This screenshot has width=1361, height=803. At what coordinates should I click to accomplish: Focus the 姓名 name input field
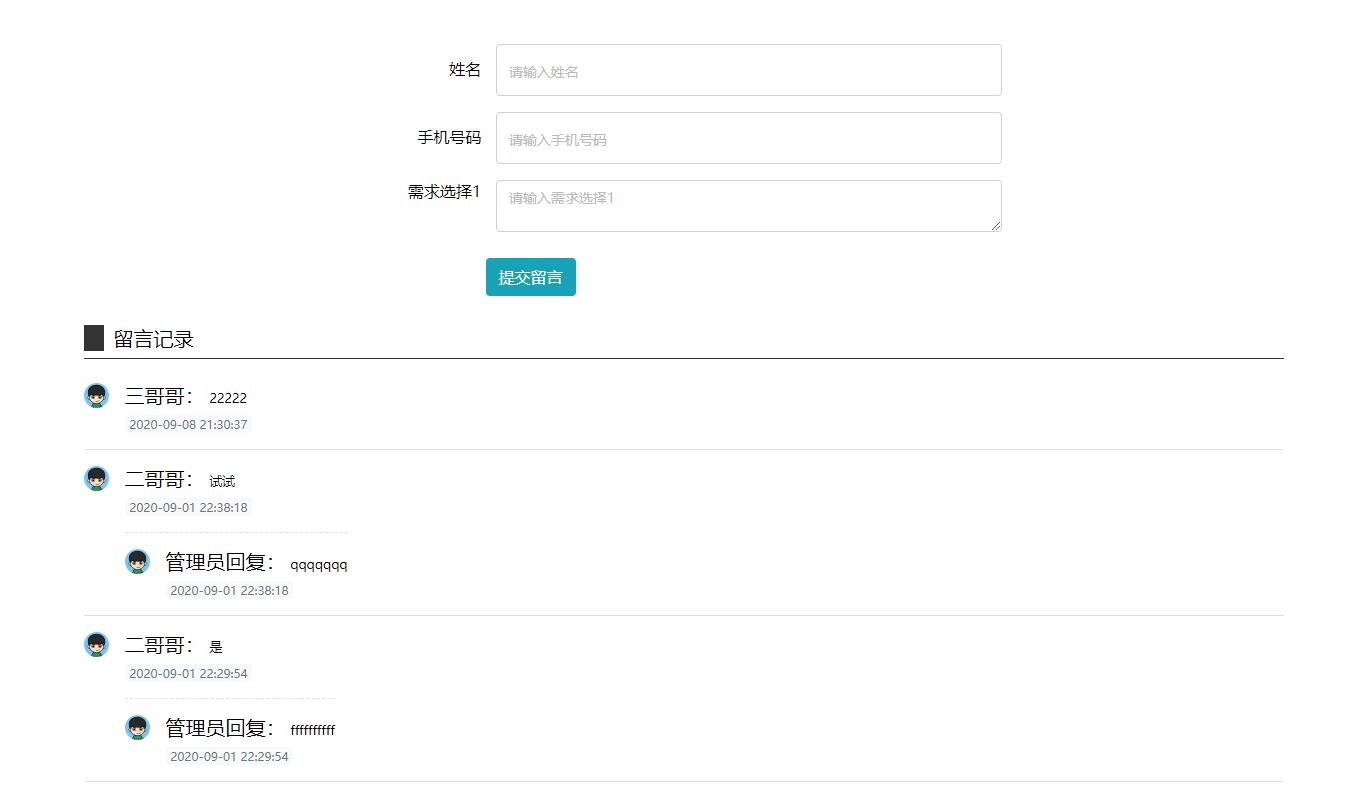(x=748, y=70)
